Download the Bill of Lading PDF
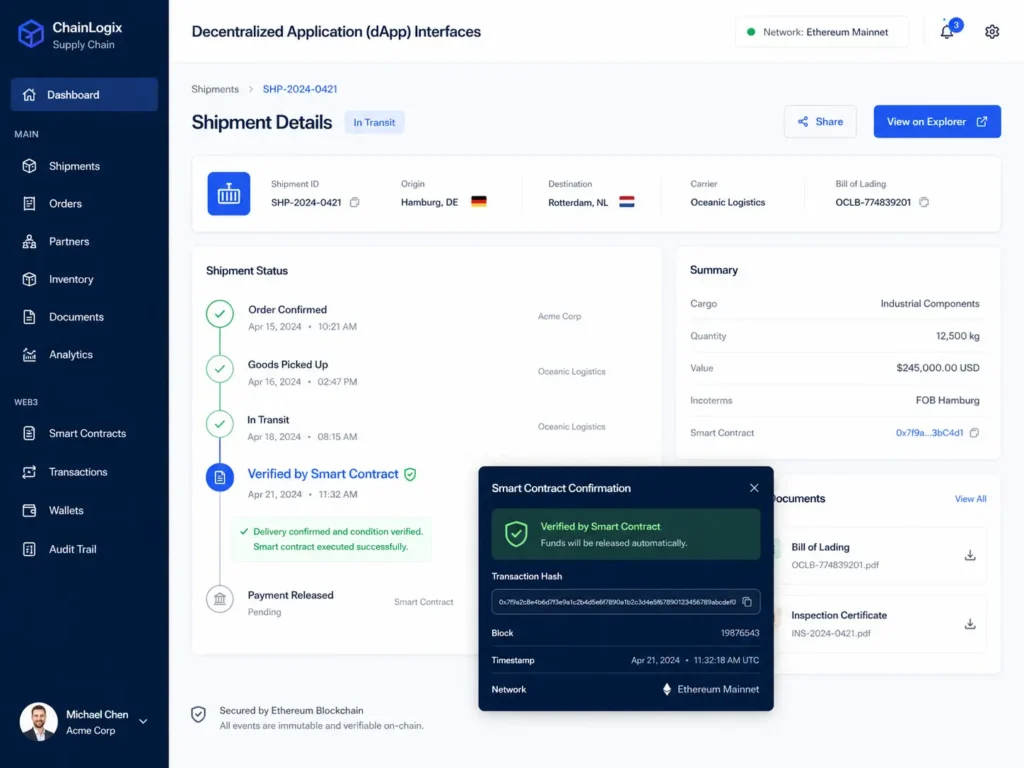Image resolution: width=1024 pixels, height=768 pixels. [x=970, y=555]
